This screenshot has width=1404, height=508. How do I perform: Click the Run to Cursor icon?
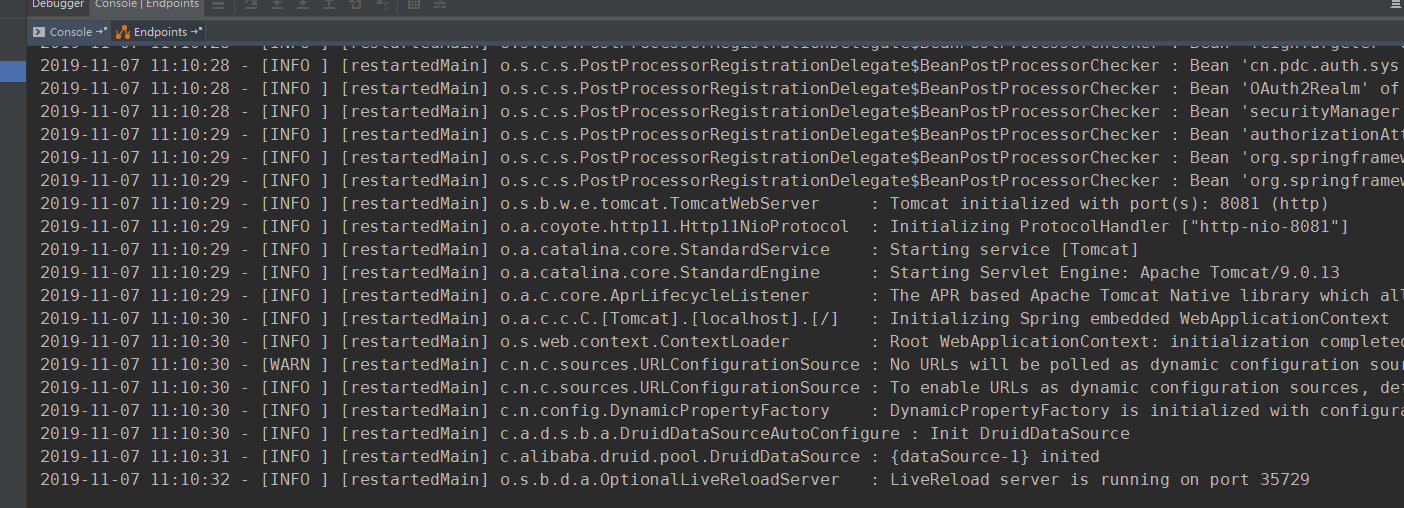pyautogui.click(x=381, y=5)
